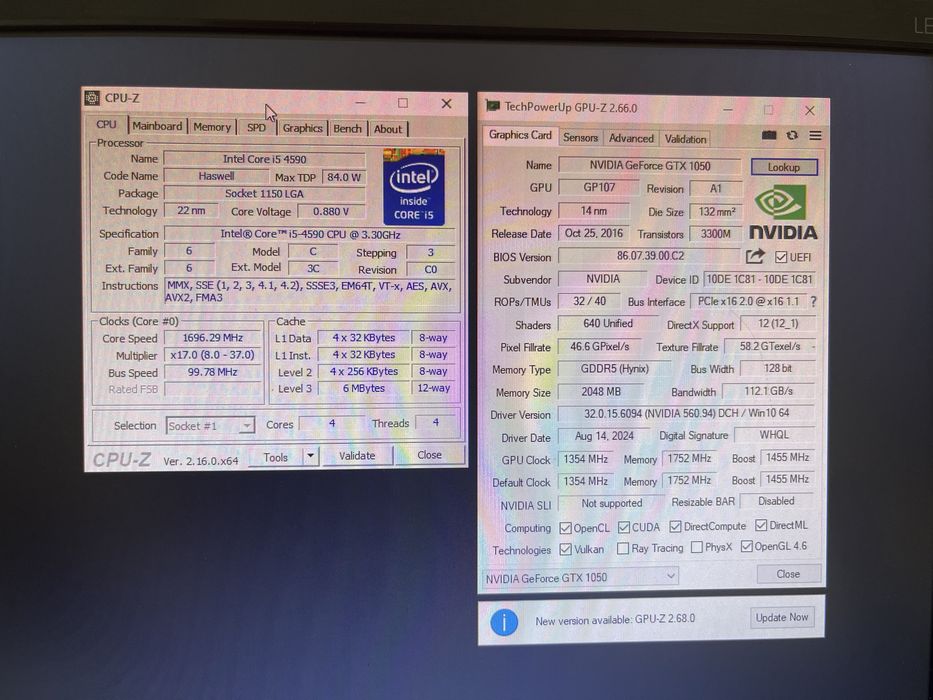This screenshot has height=700, width=933.
Task: Click the Release Date value Oct 25, 2016
Action: tap(594, 233)
